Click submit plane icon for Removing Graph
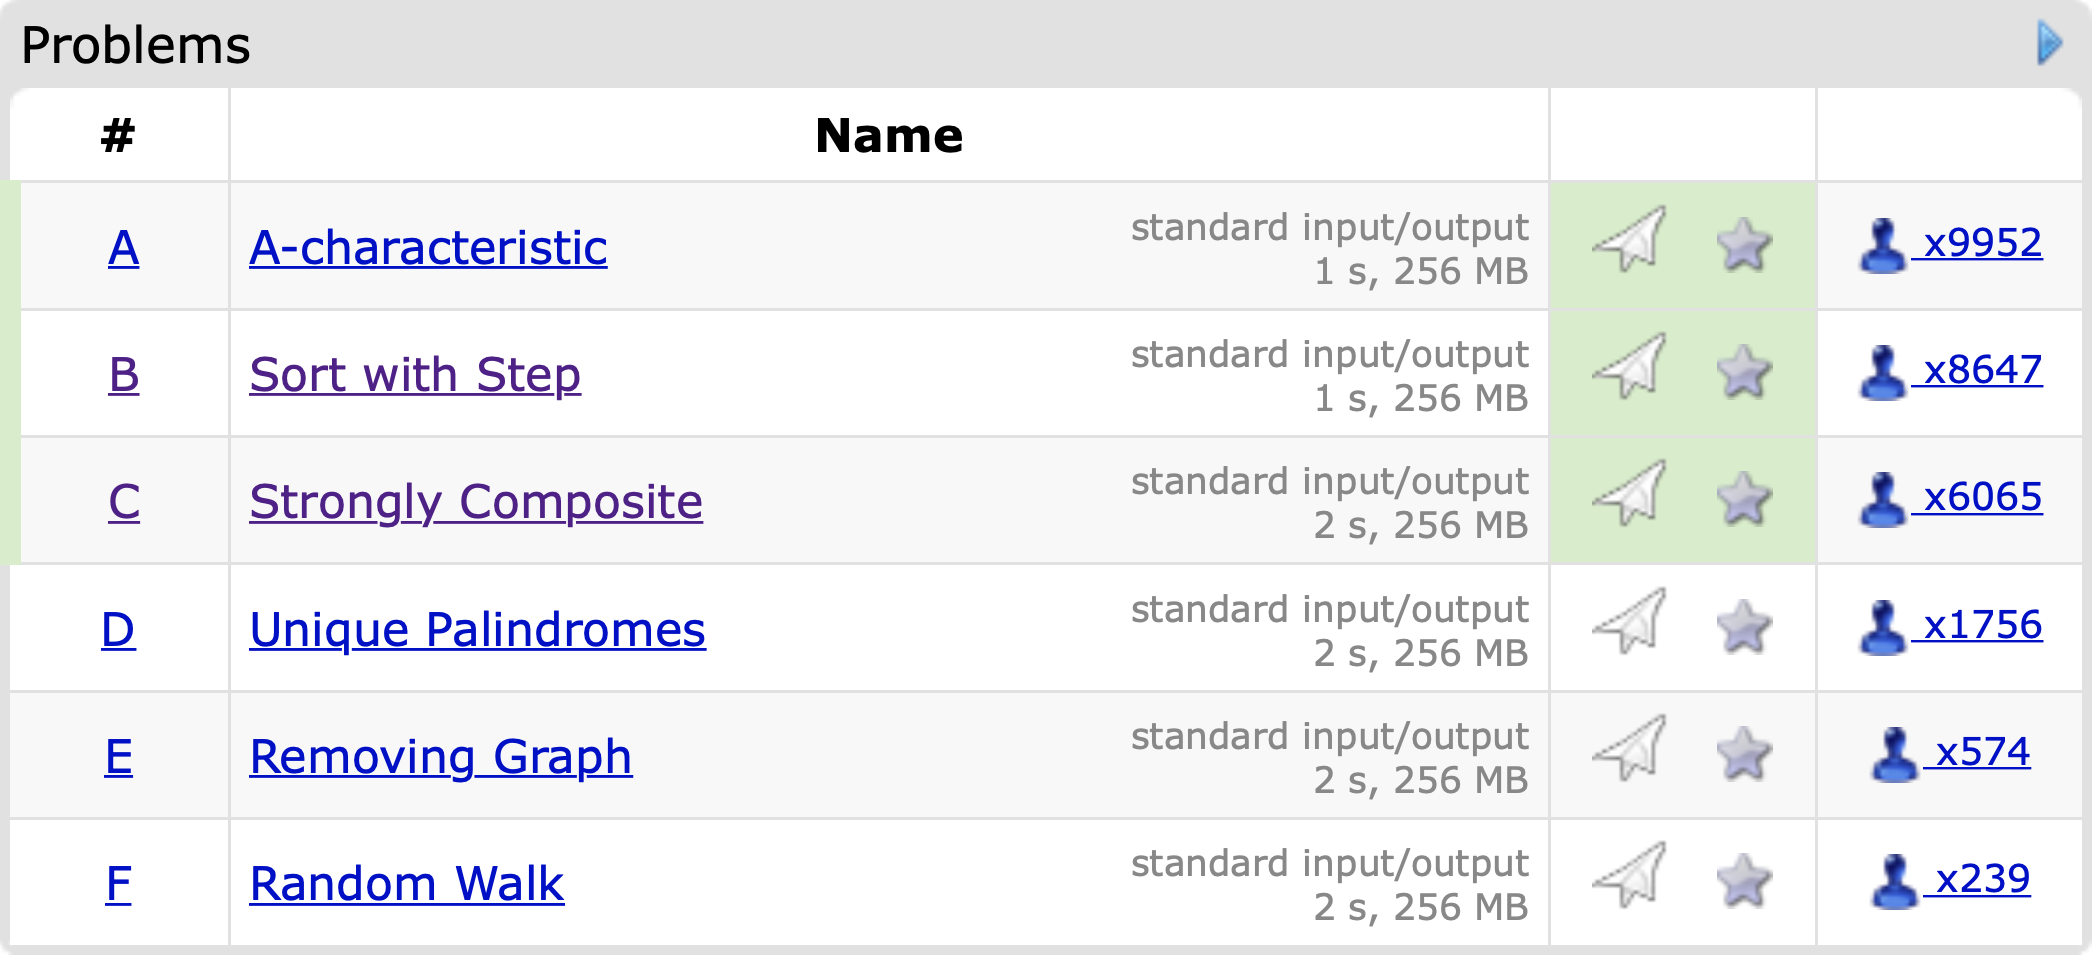 click(x=1630, y=749)
